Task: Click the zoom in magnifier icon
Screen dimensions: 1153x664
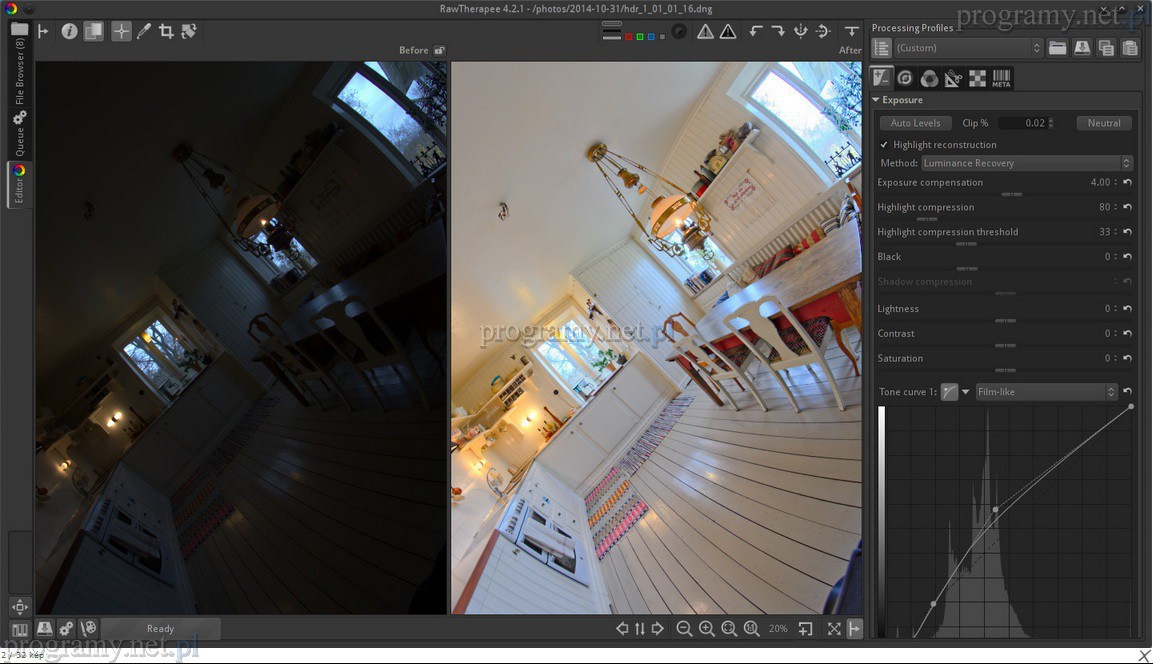Action: tap(706, 629)
